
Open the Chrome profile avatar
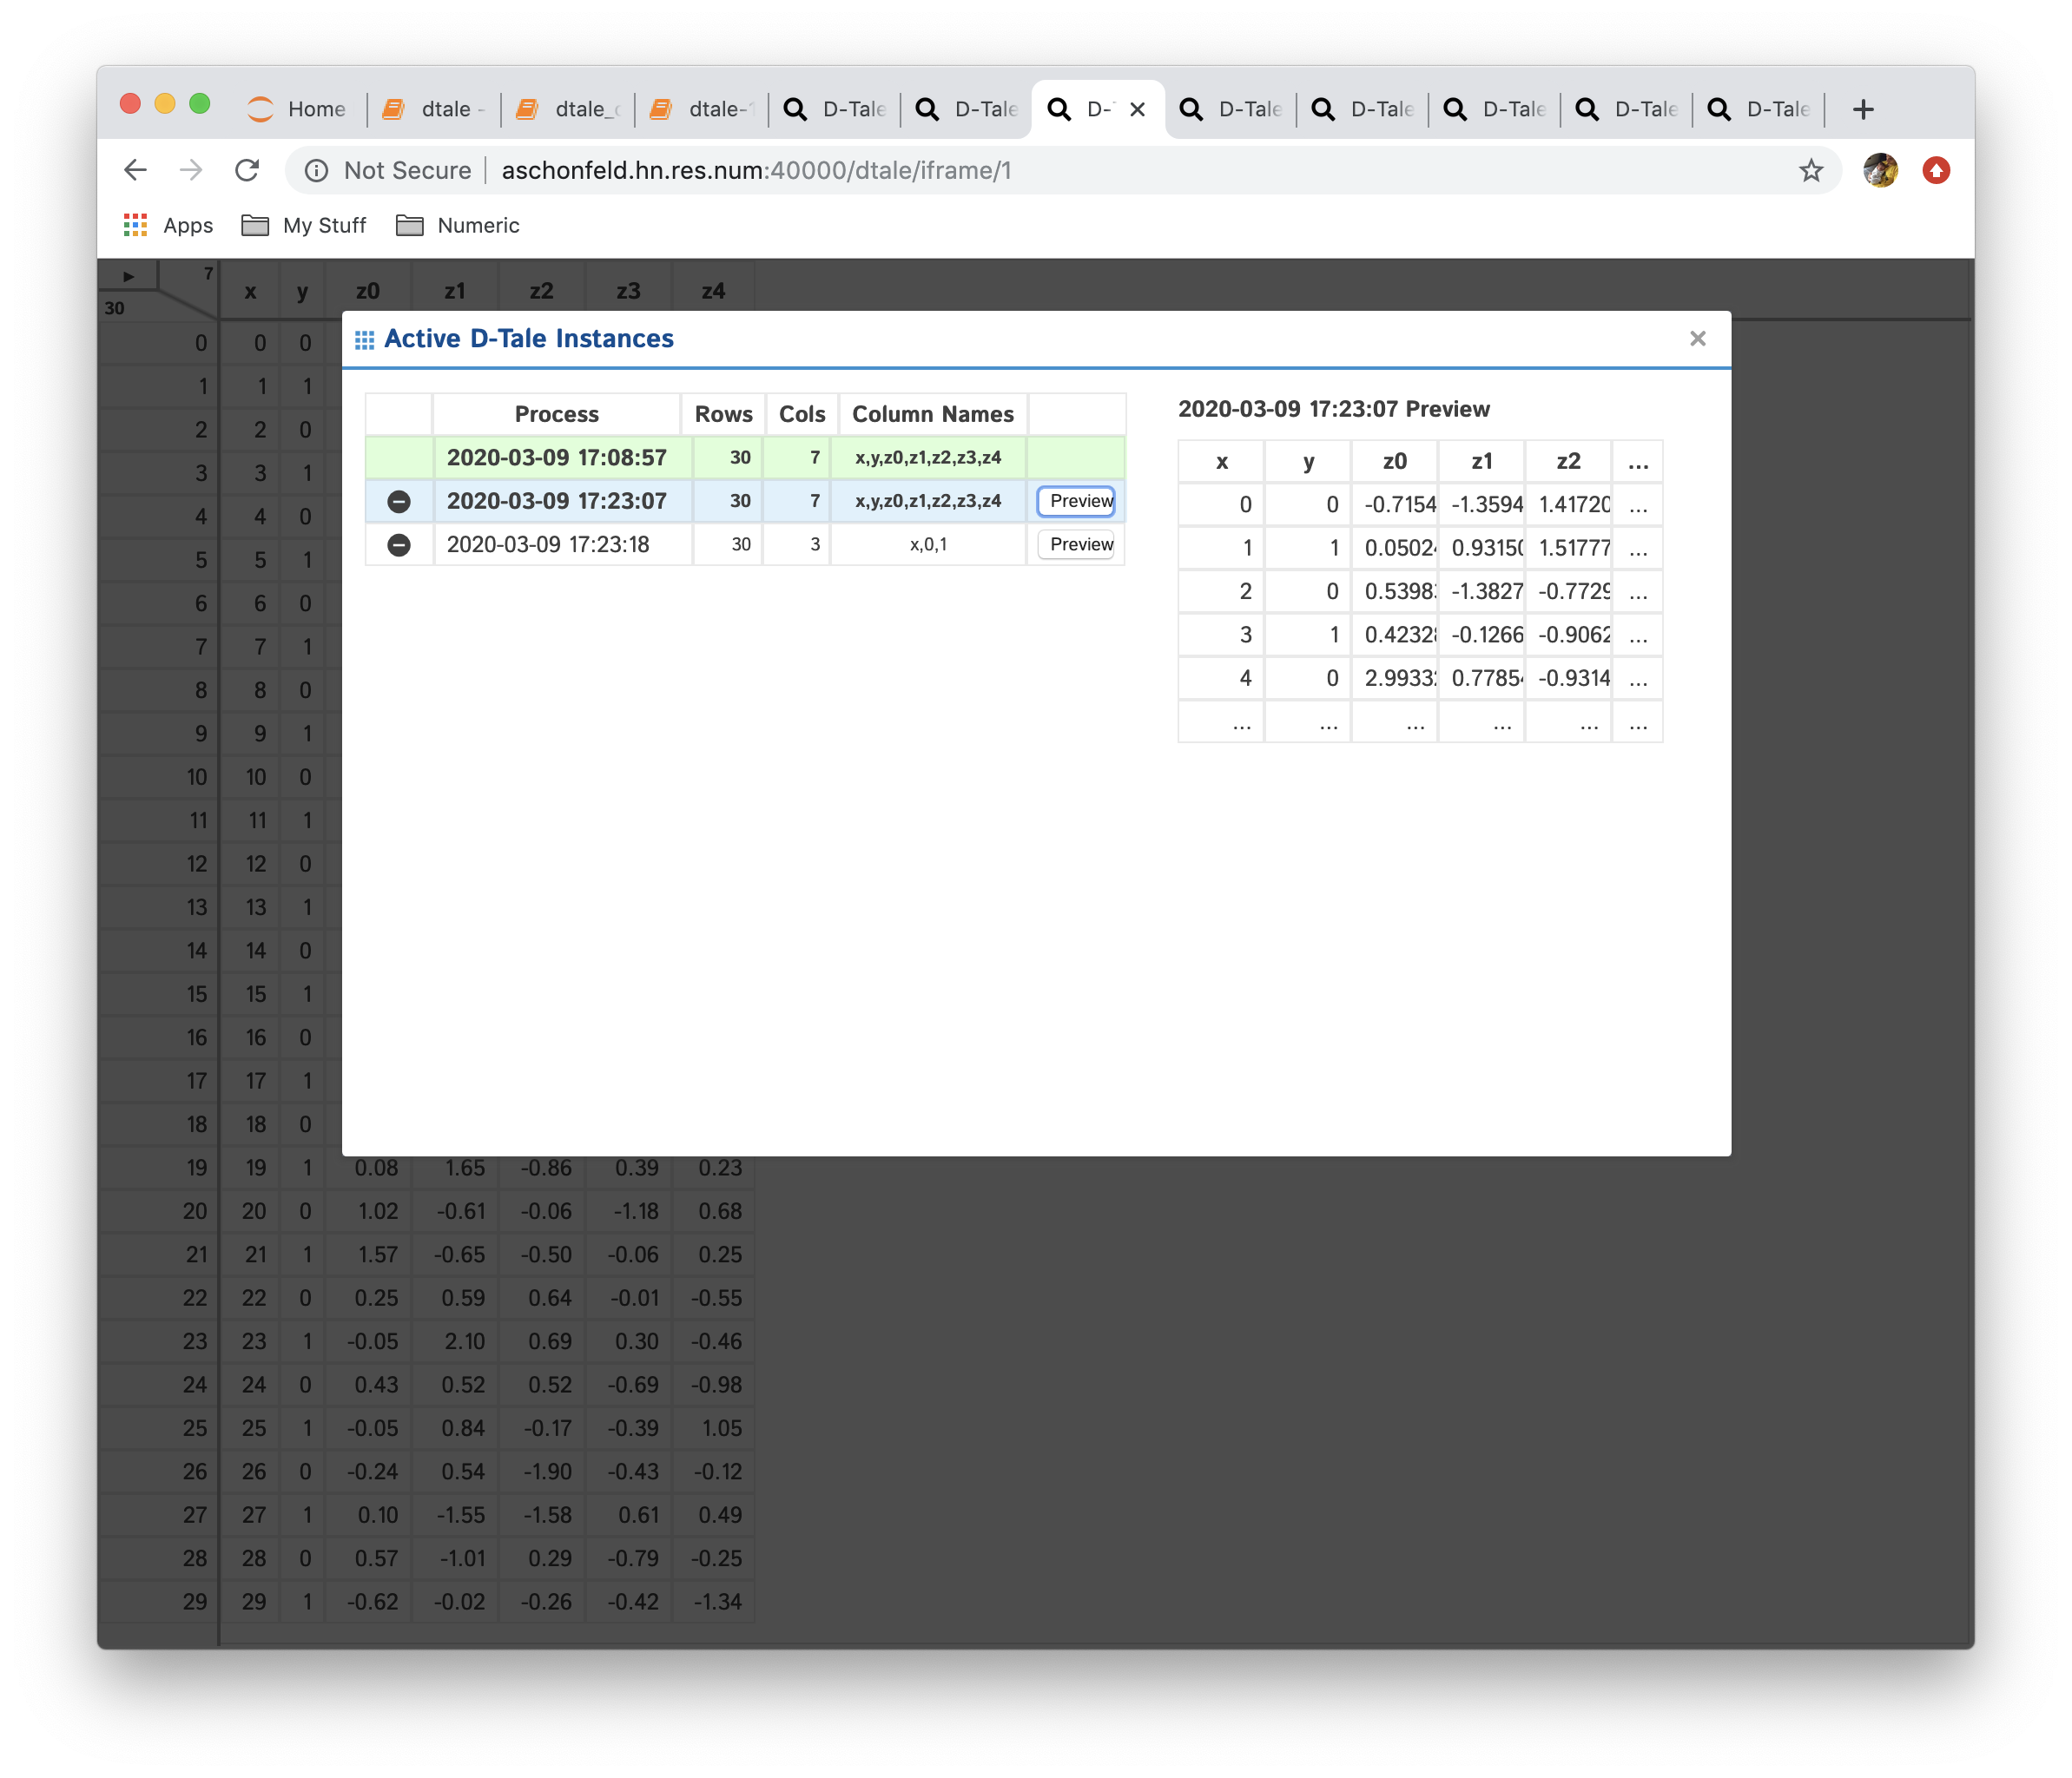pyautogui.click(x=1880, y=171)
